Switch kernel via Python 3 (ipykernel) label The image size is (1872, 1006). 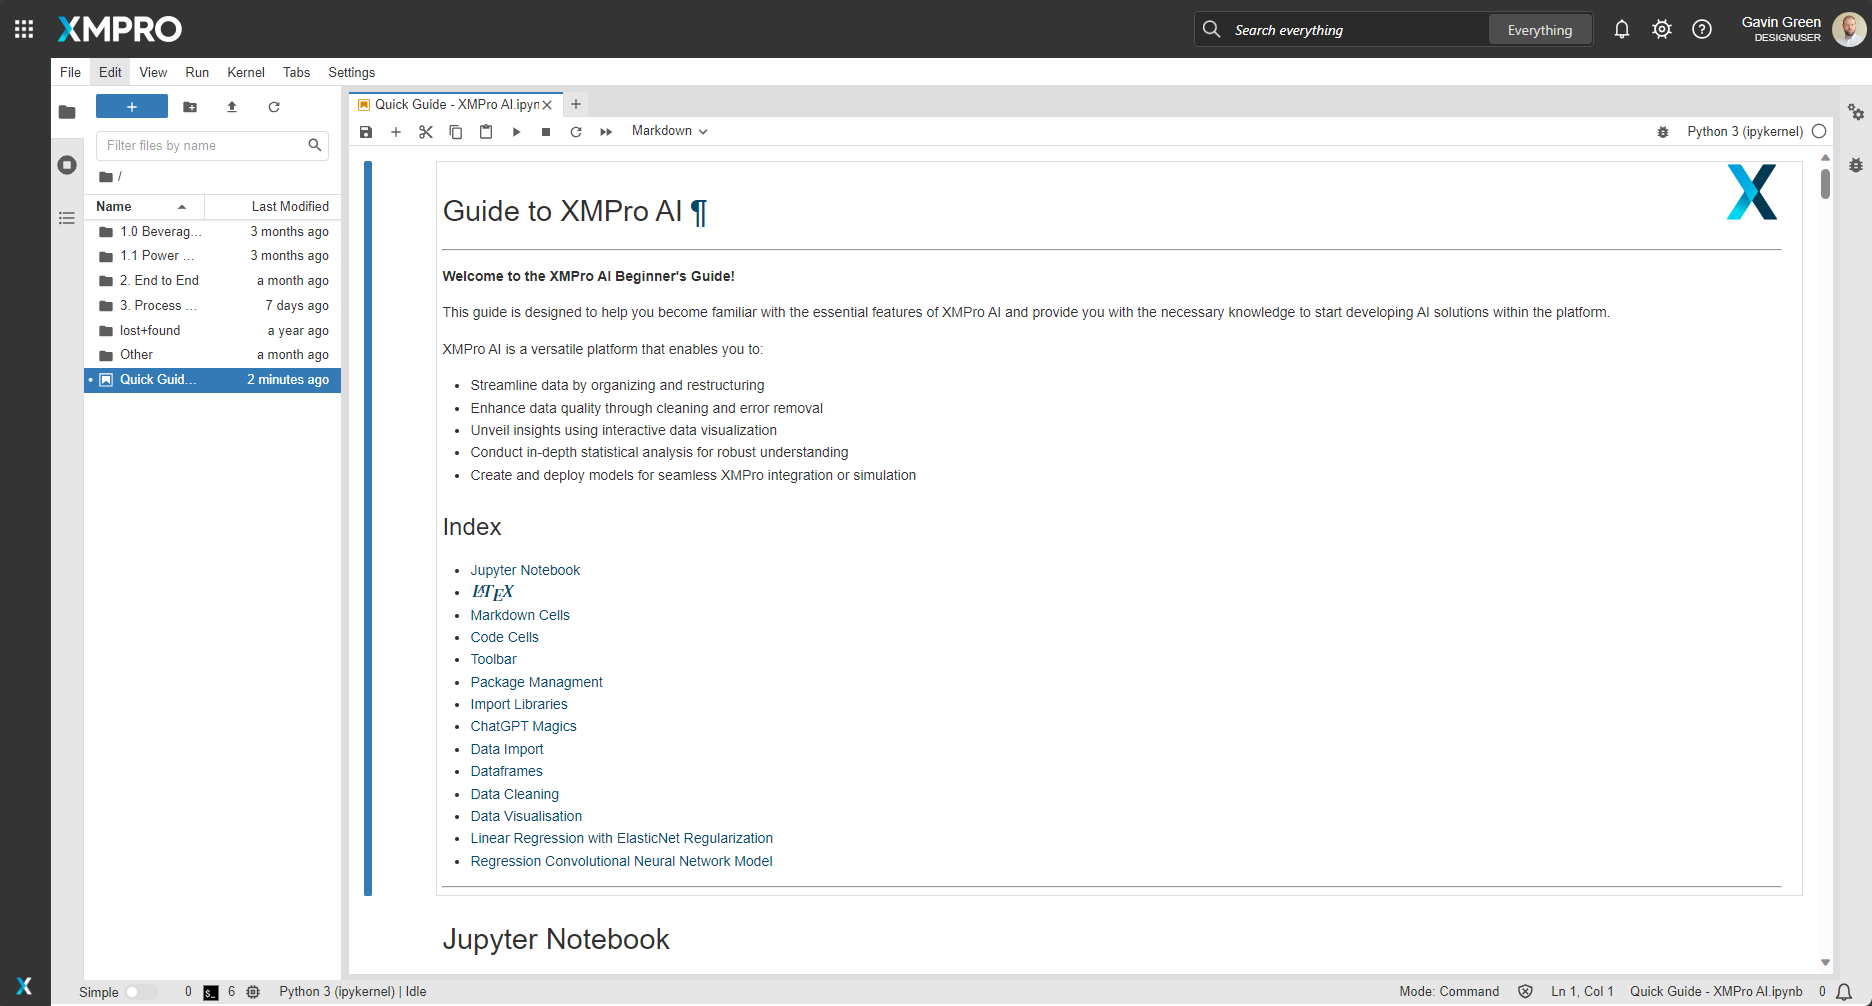(x=1745, y=131)
